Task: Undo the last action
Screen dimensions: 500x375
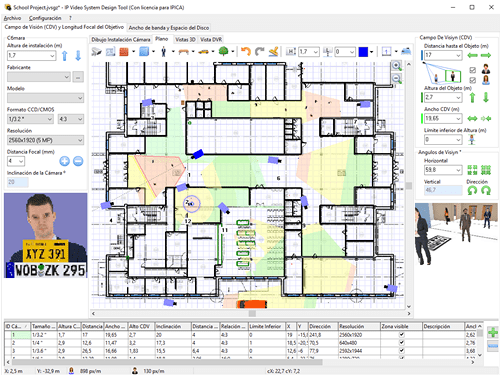Action: coord(246,51)
